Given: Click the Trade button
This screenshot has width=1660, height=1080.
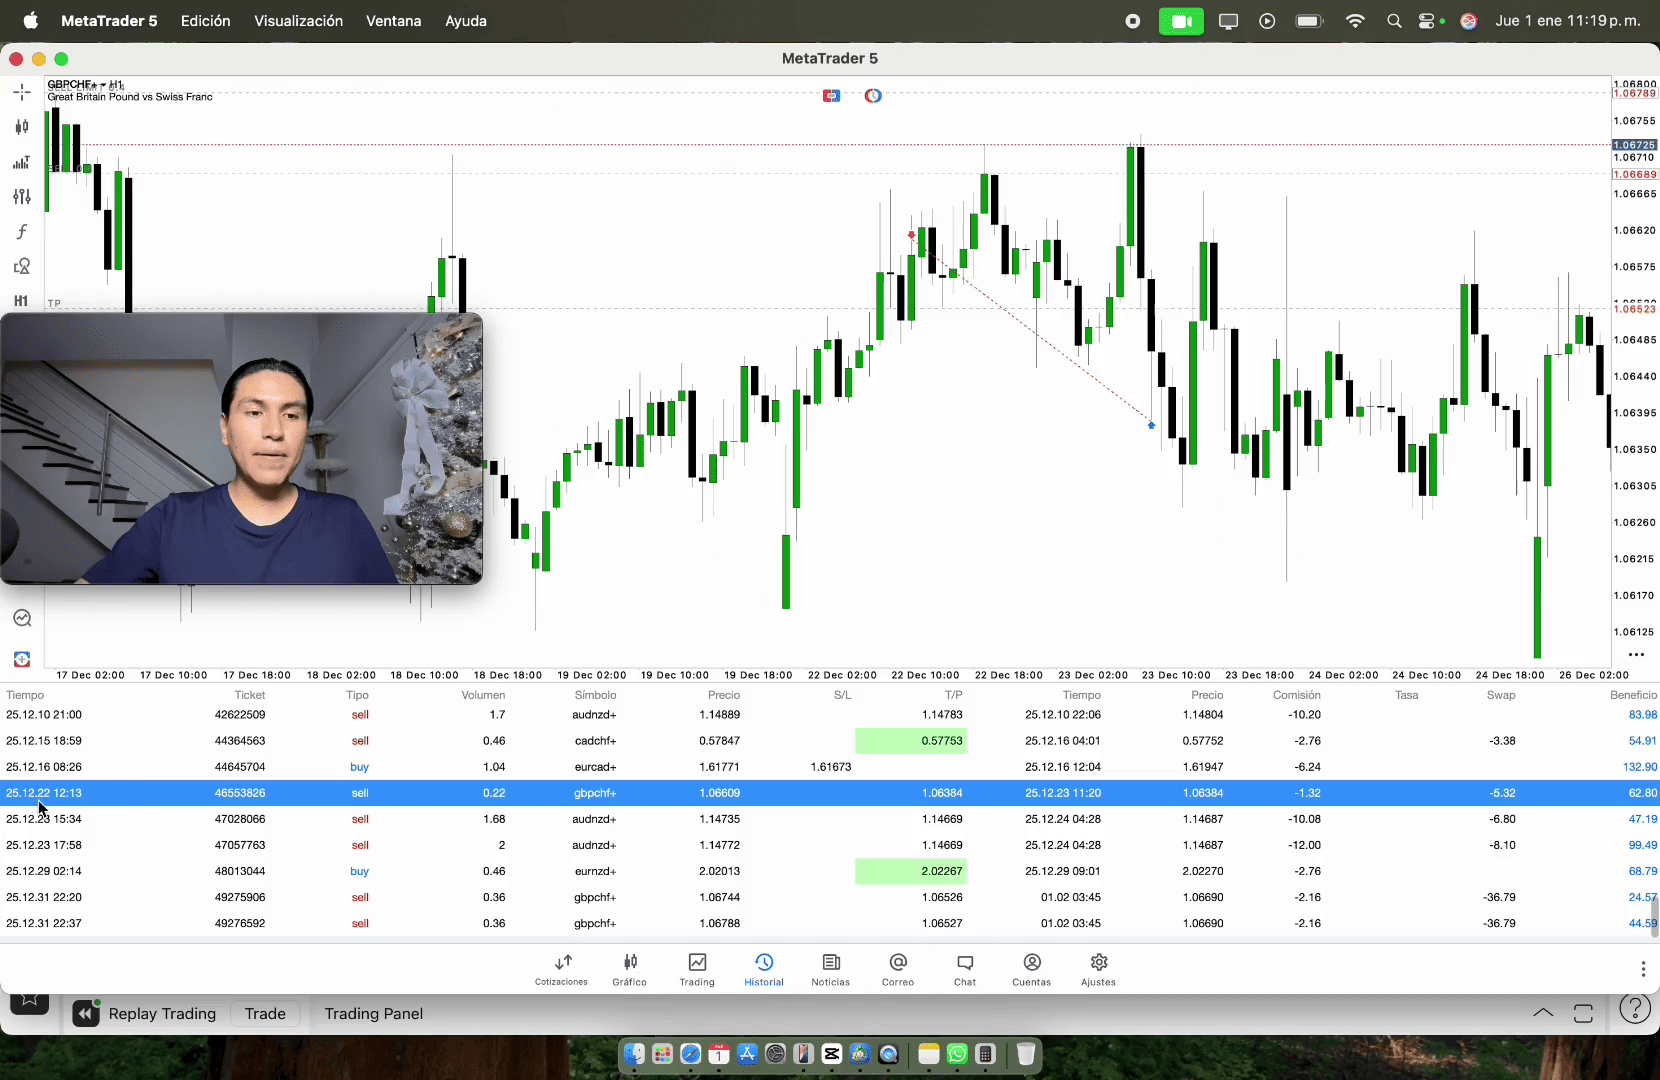Looking at the screenshot, I should point(265,1014).
